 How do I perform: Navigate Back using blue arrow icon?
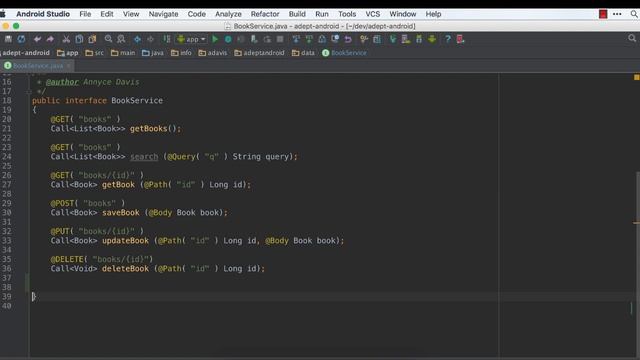click(x=138, y=39)
